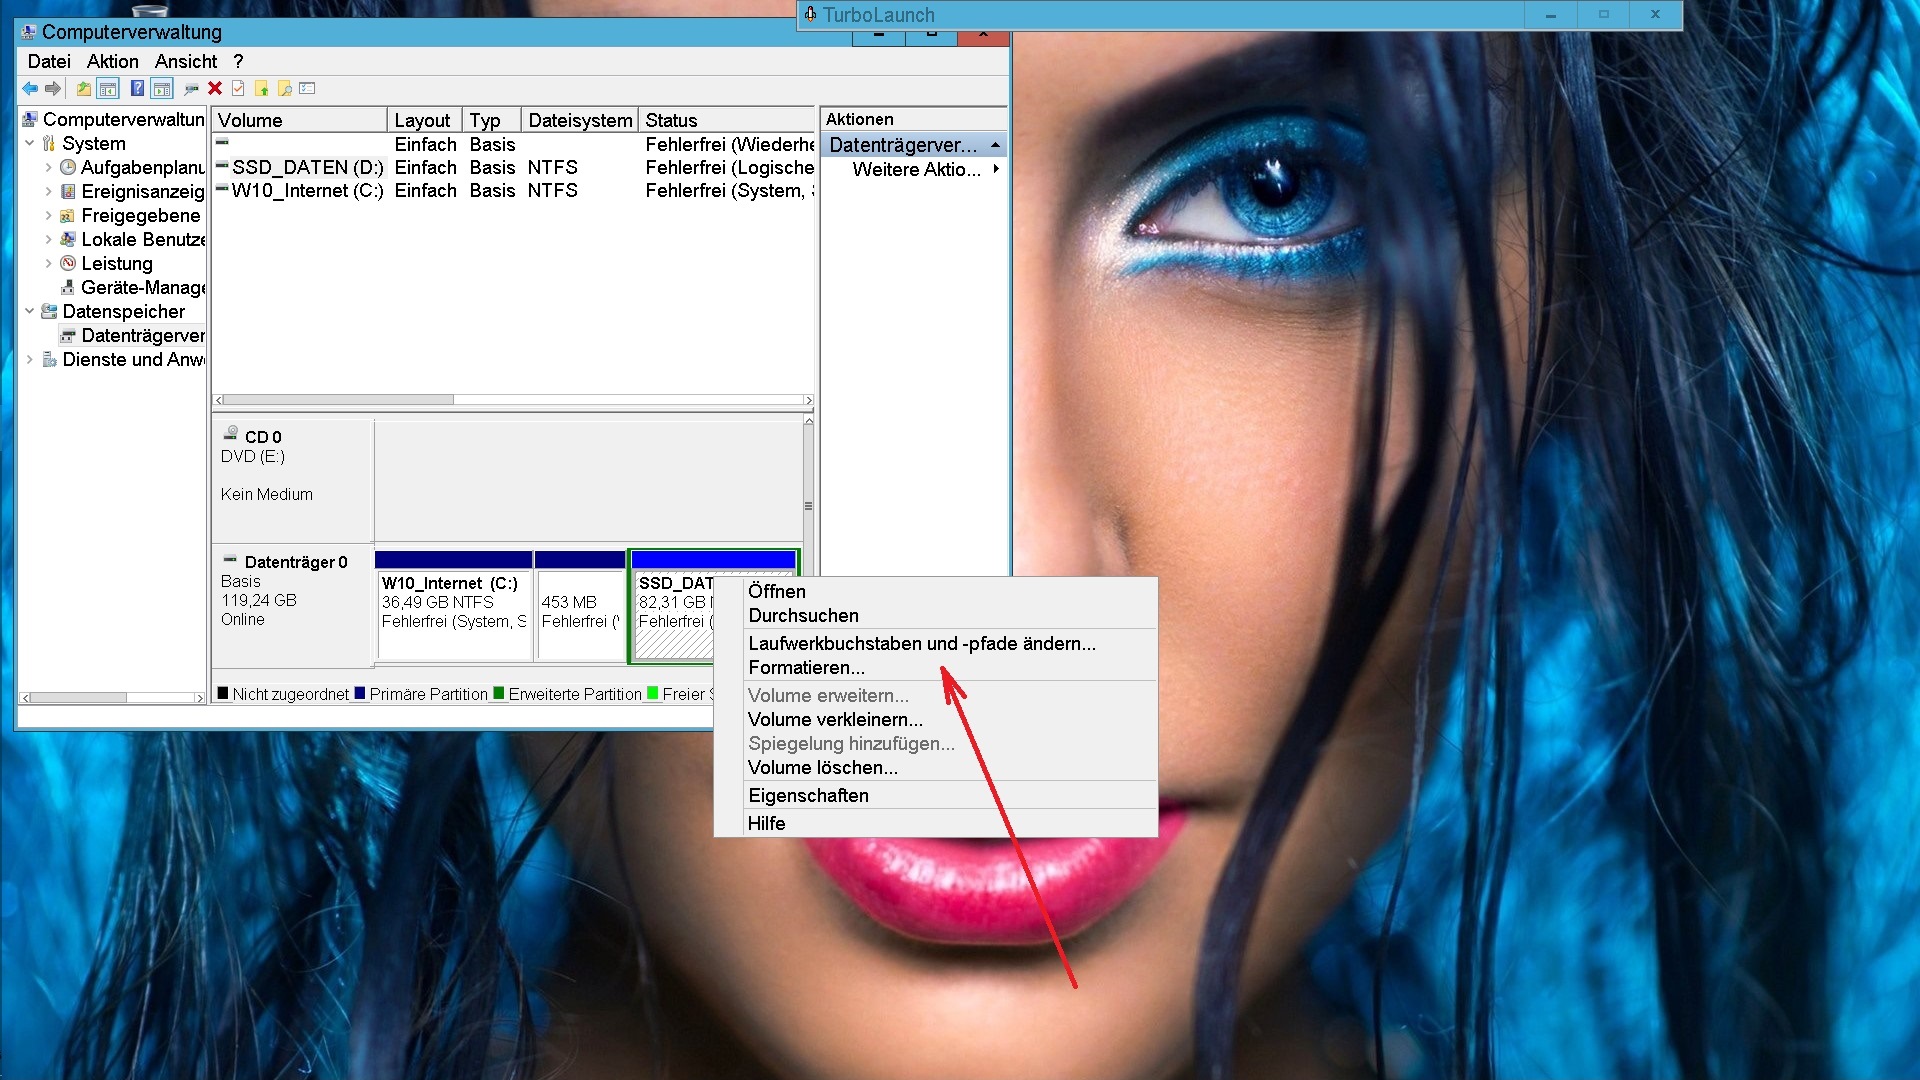Expand the Ereignisanzeige tree node
The width and height of the screenshot is (1920, 1080).
click(48, 192)
